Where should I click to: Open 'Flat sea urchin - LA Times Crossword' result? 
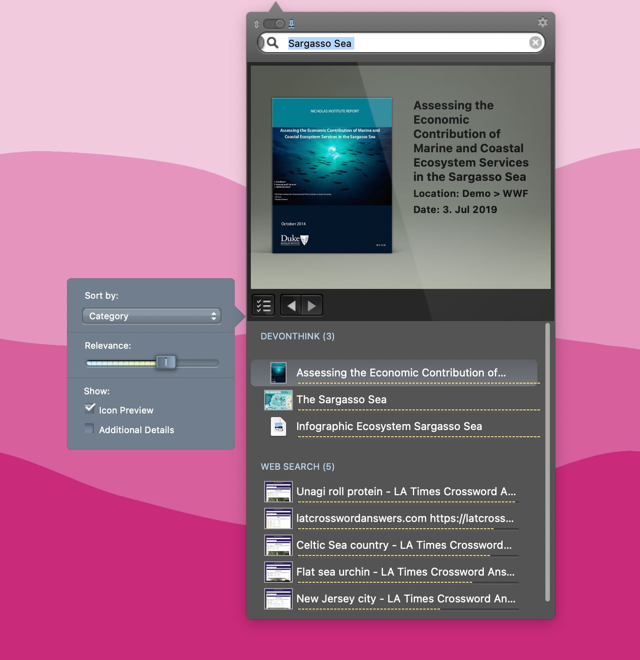pos(391,572)
